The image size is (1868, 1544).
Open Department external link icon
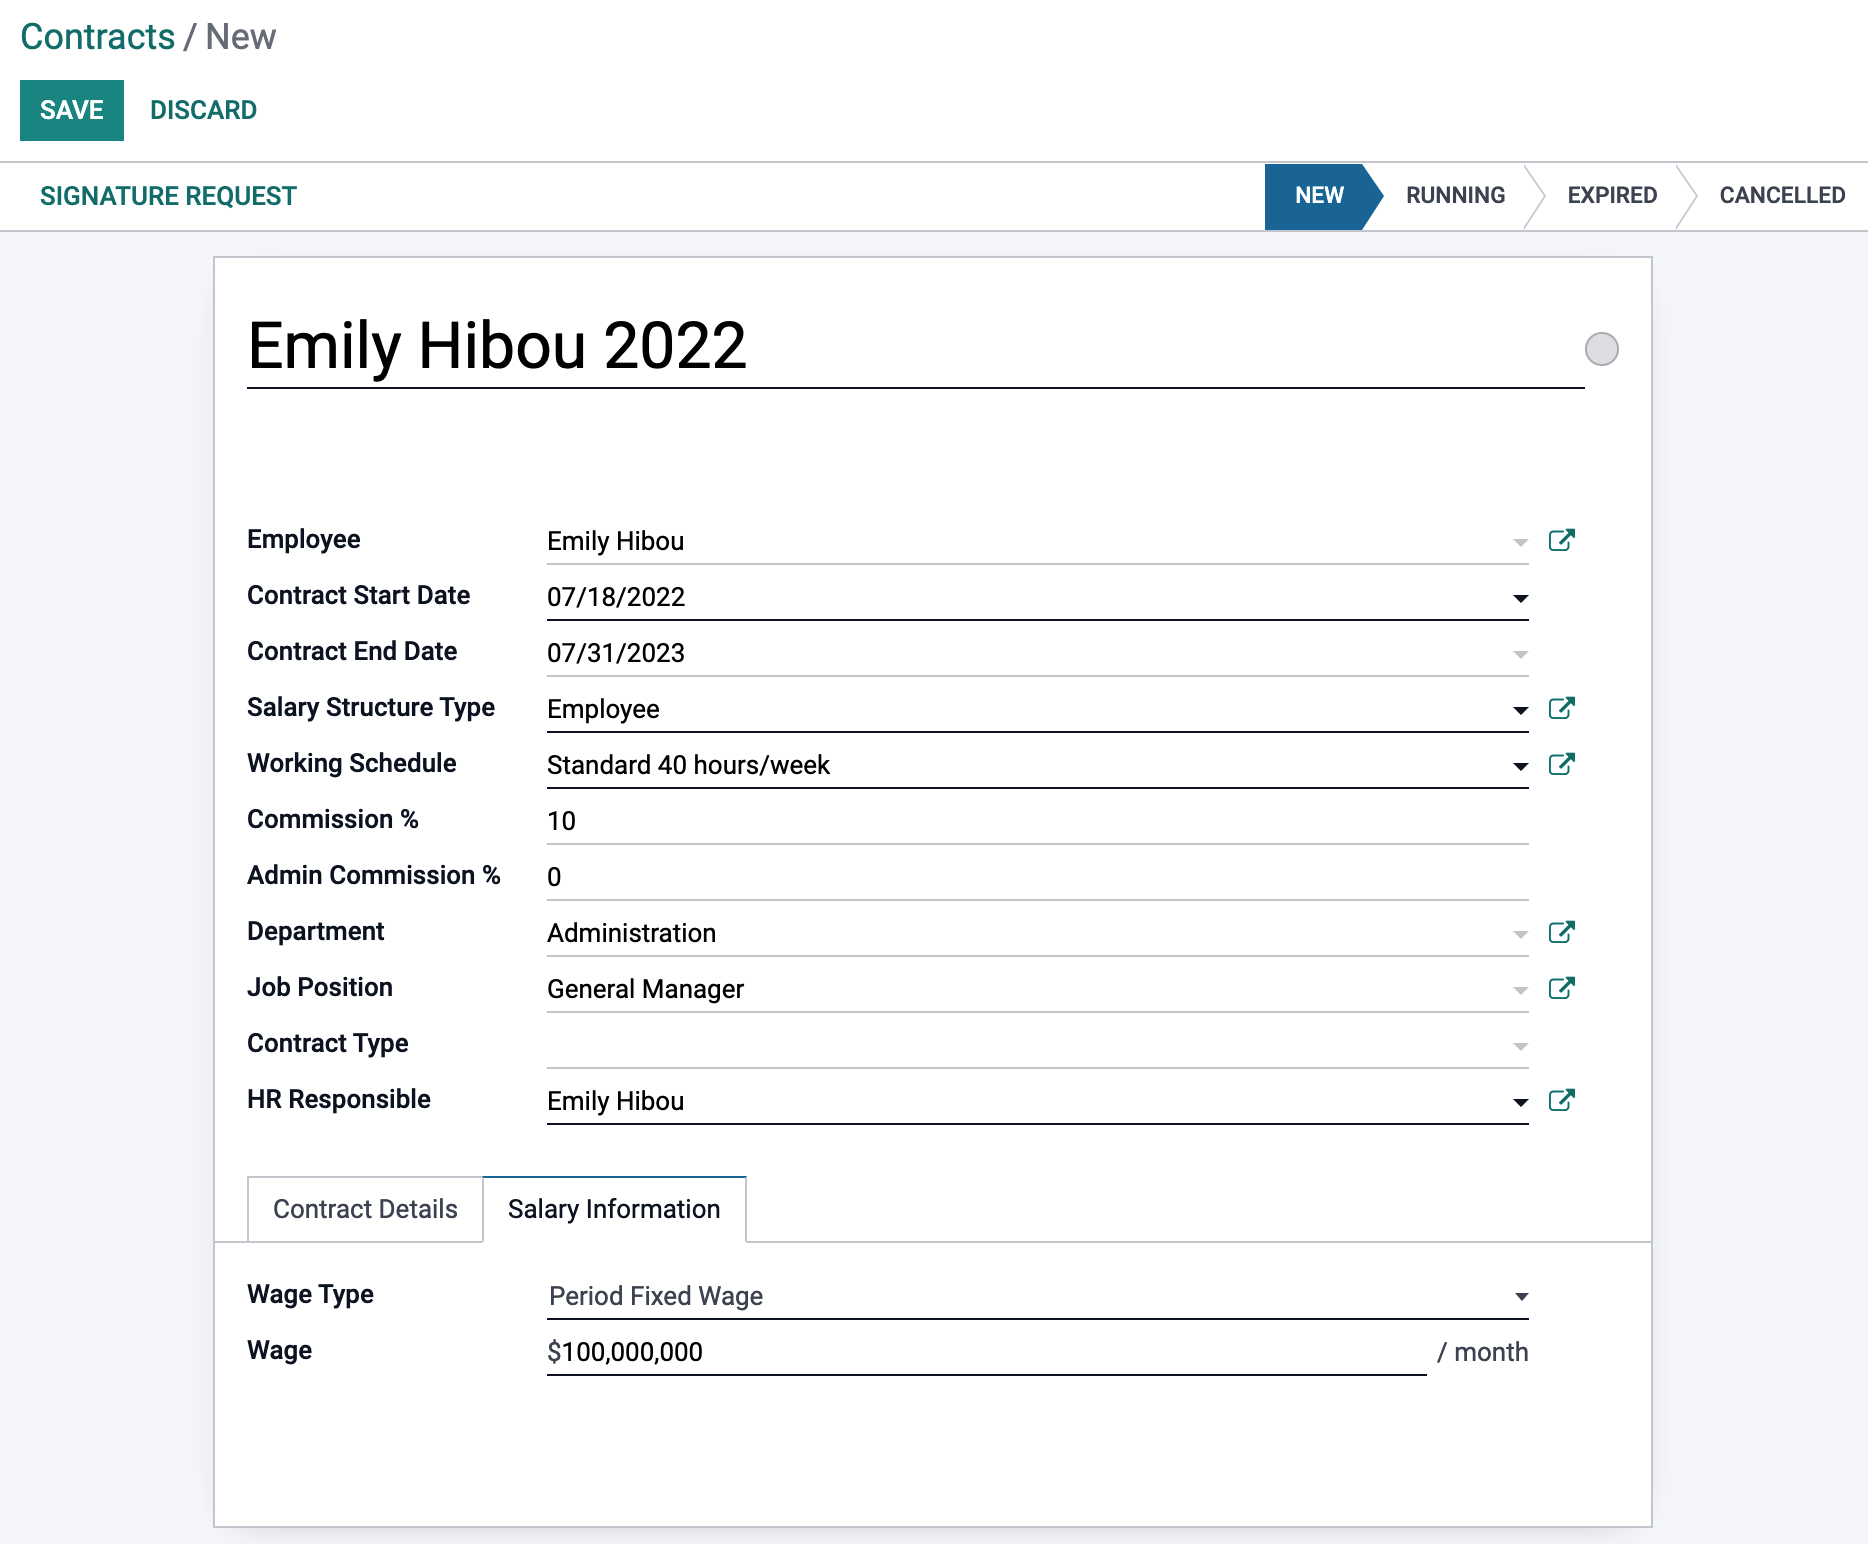[x=1561, y=933]
